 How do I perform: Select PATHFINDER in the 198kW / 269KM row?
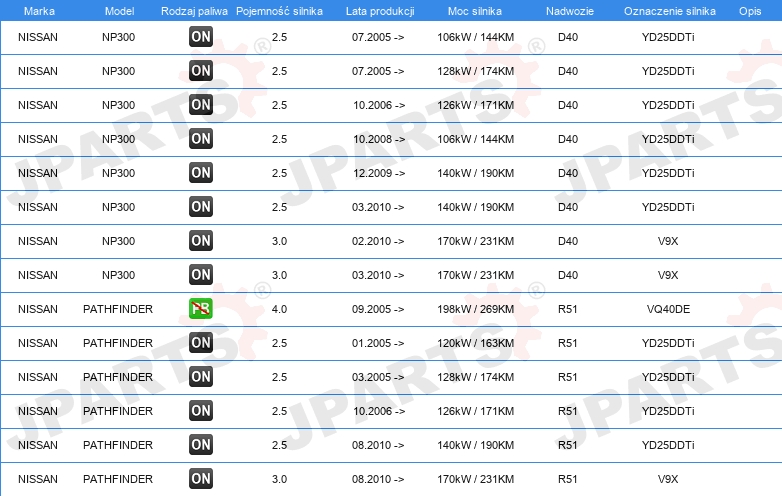[118, 309]
